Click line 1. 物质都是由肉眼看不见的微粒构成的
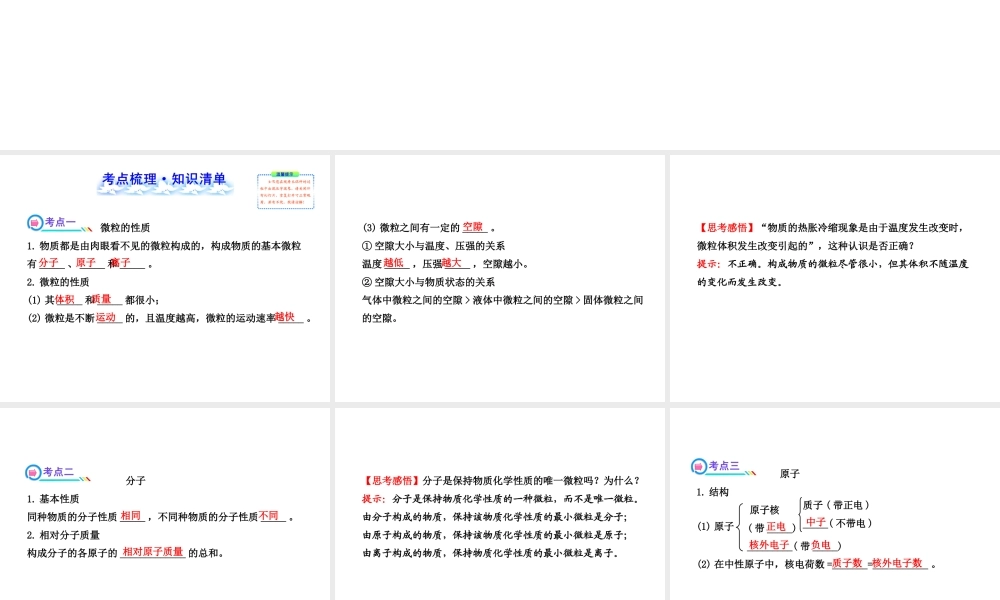This screenshot has height=600, width=1000. click(164, 246)
